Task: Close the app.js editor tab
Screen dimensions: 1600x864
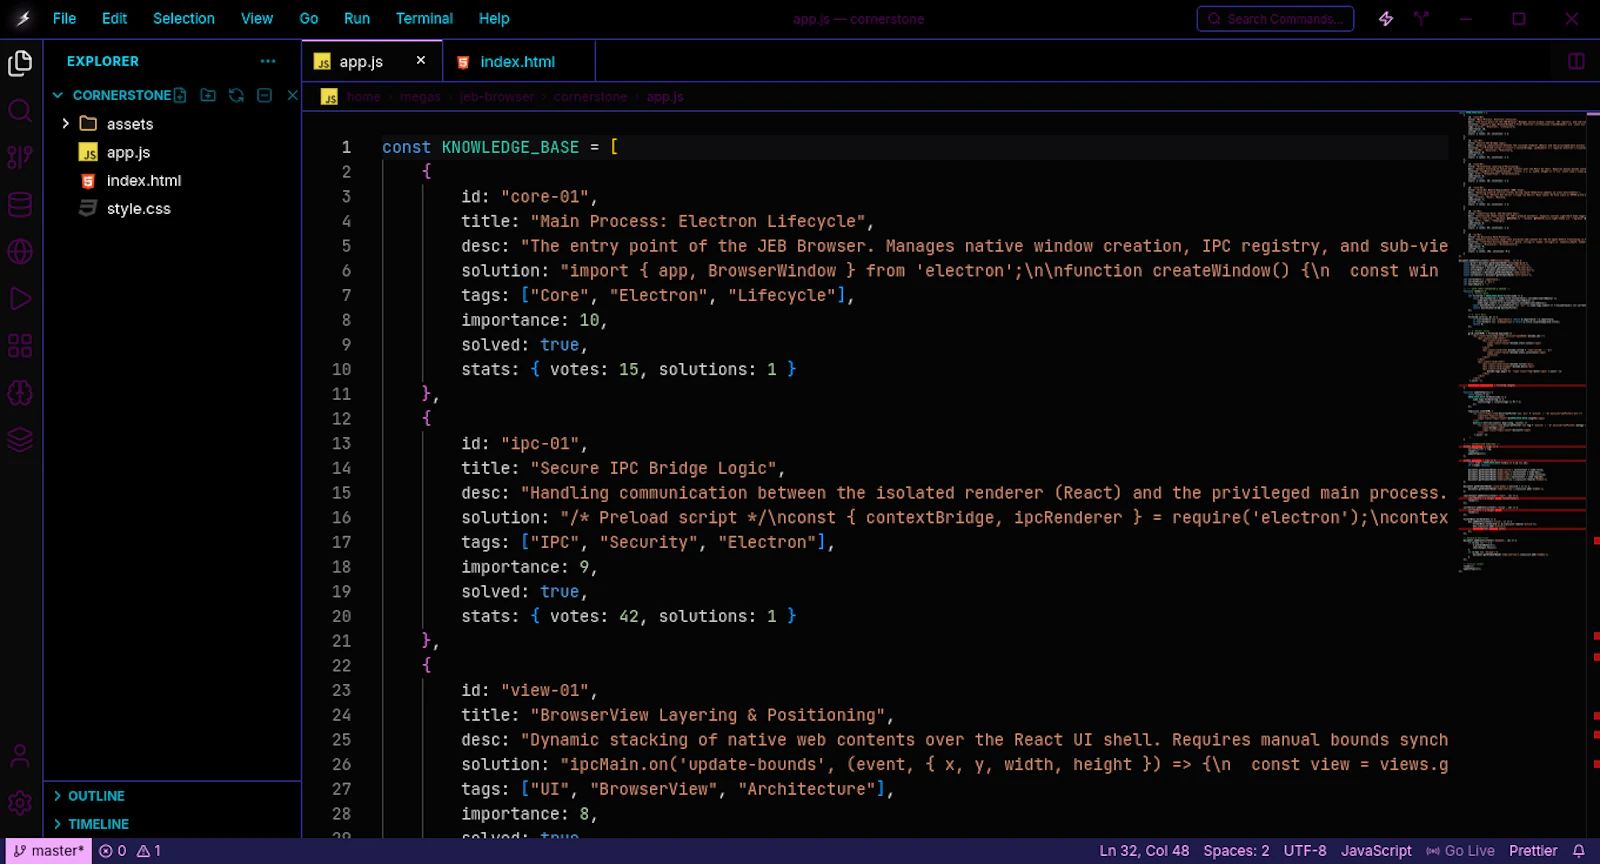Action: pyautogui.click(x=421, y=61)
